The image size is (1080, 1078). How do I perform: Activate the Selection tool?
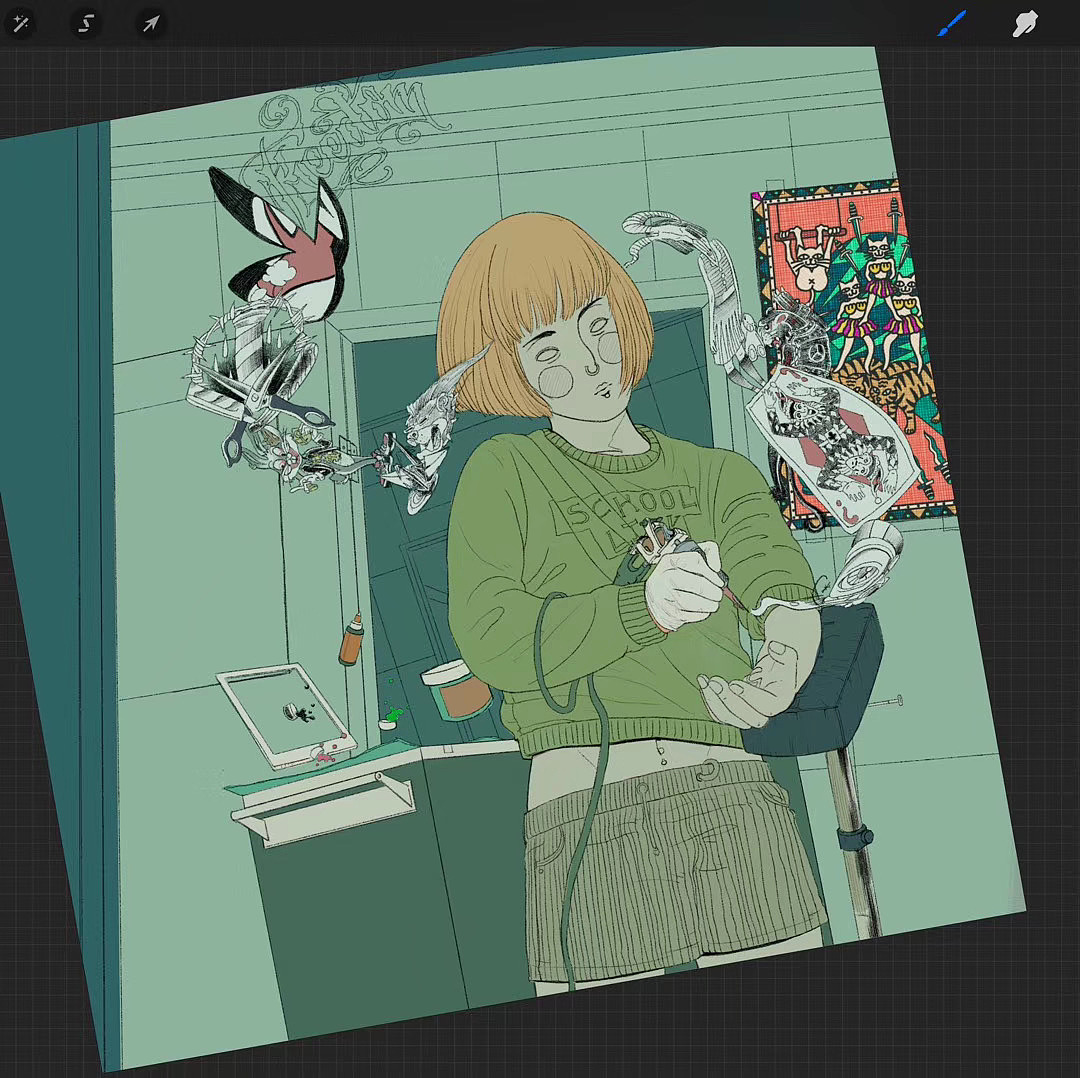click(86, 23)
